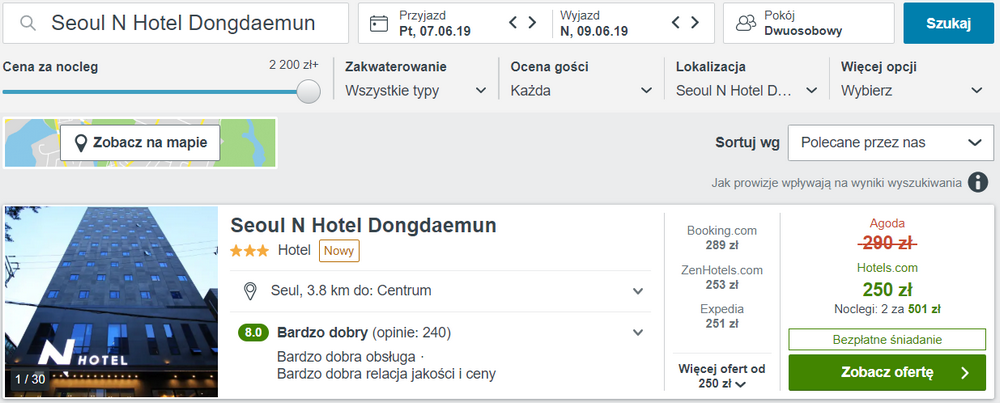This screenshot has width=1000, height=403.
Task: Click the map pin icon on map button
Action: click(81, 143)
